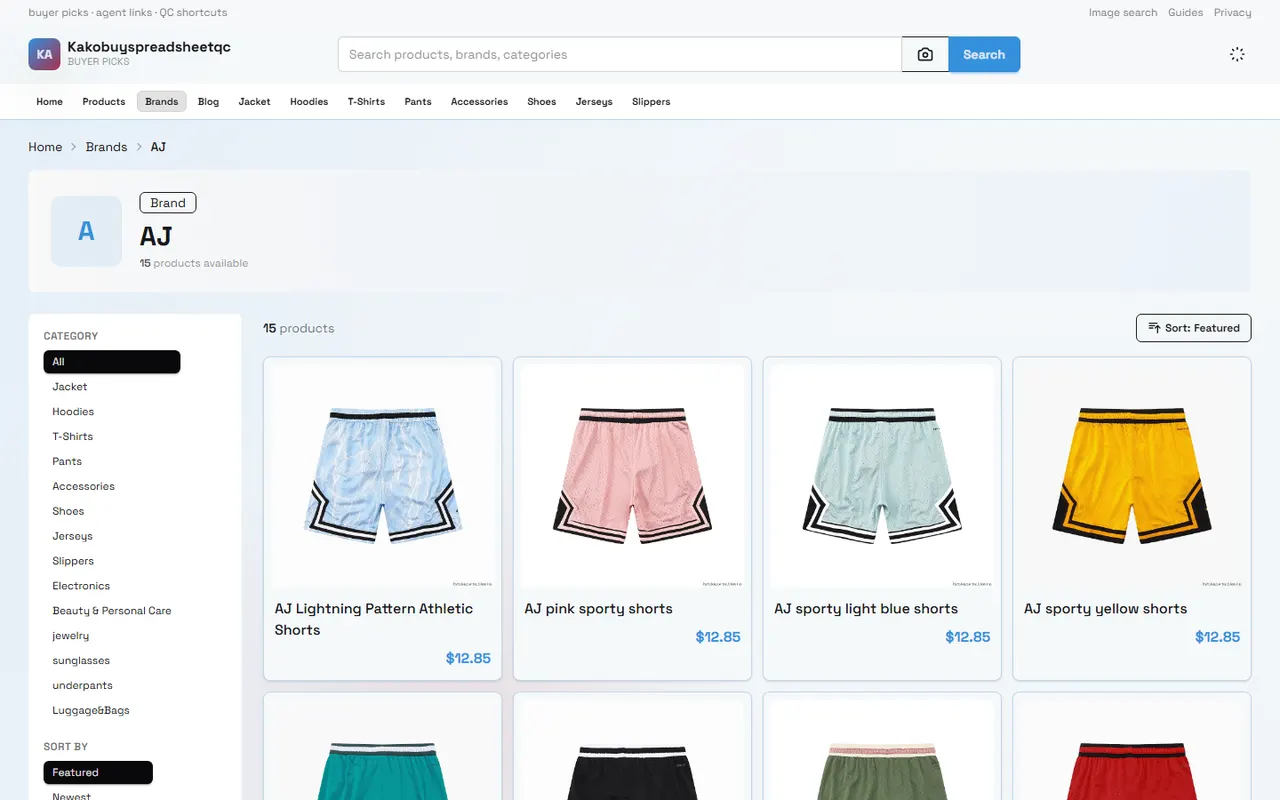The width and height of the screenshot is (1280, 800).
Task: Open the Privacy link in header
Action: click(x=1233, y=13)
